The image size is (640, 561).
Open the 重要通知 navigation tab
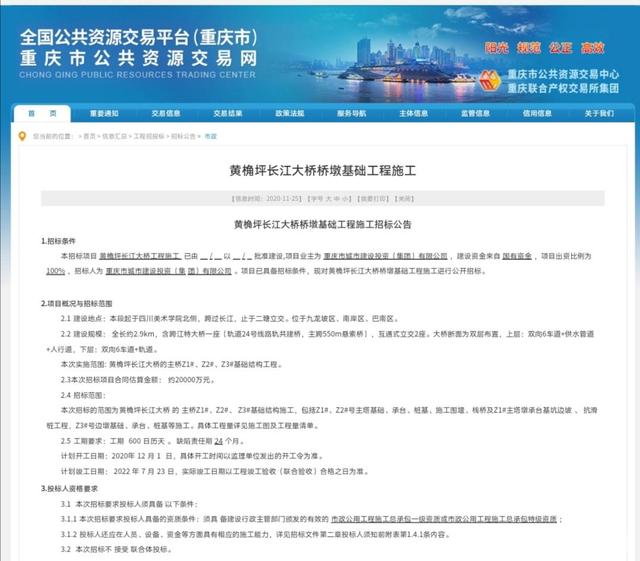[104, 114]
